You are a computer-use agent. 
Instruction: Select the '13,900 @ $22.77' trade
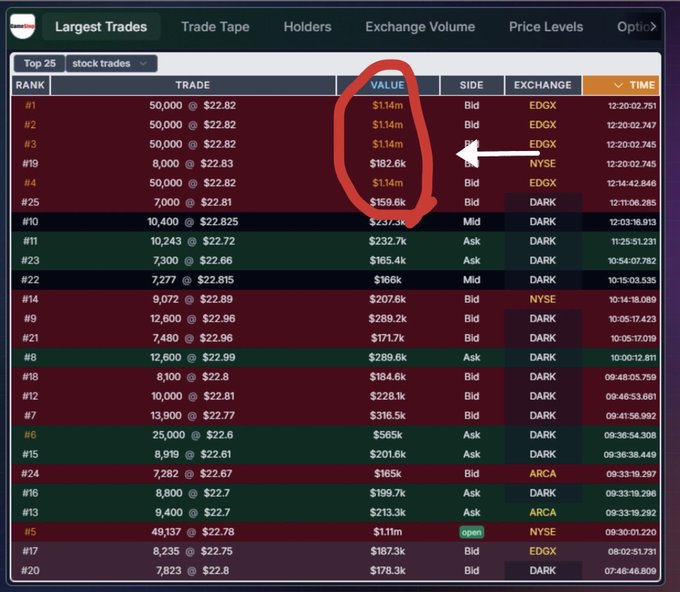(193, 415)
